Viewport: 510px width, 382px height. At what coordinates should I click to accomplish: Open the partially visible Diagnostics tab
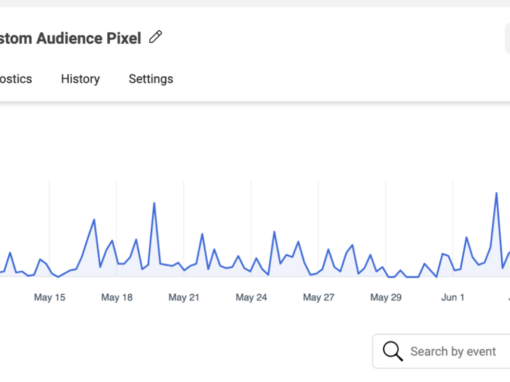click(x=16, y=79)
